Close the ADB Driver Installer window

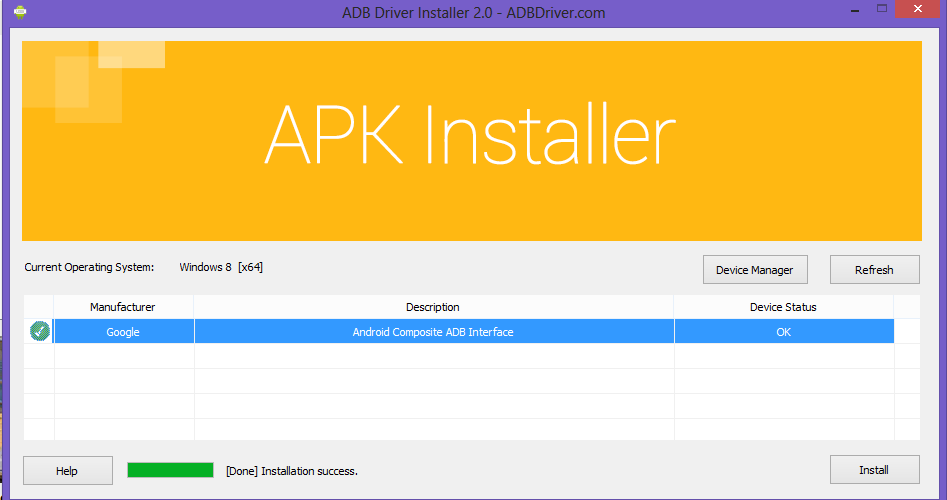tap(921, 10)
